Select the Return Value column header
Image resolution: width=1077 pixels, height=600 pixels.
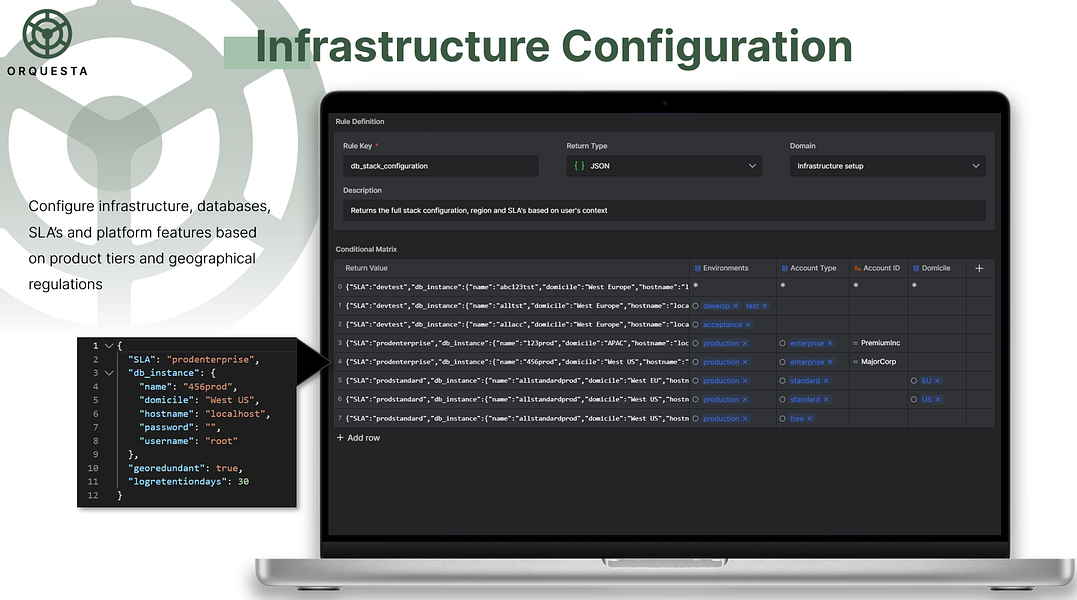[x=366, y=268]
